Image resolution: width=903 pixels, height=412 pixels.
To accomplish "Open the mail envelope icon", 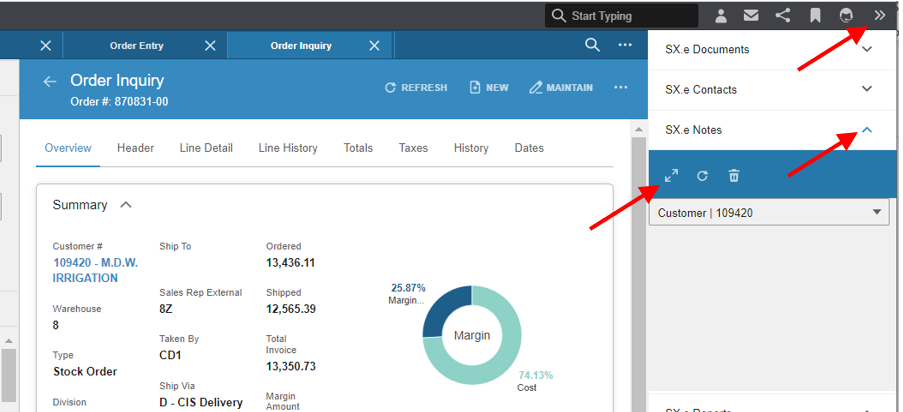I will pos(750,16).
